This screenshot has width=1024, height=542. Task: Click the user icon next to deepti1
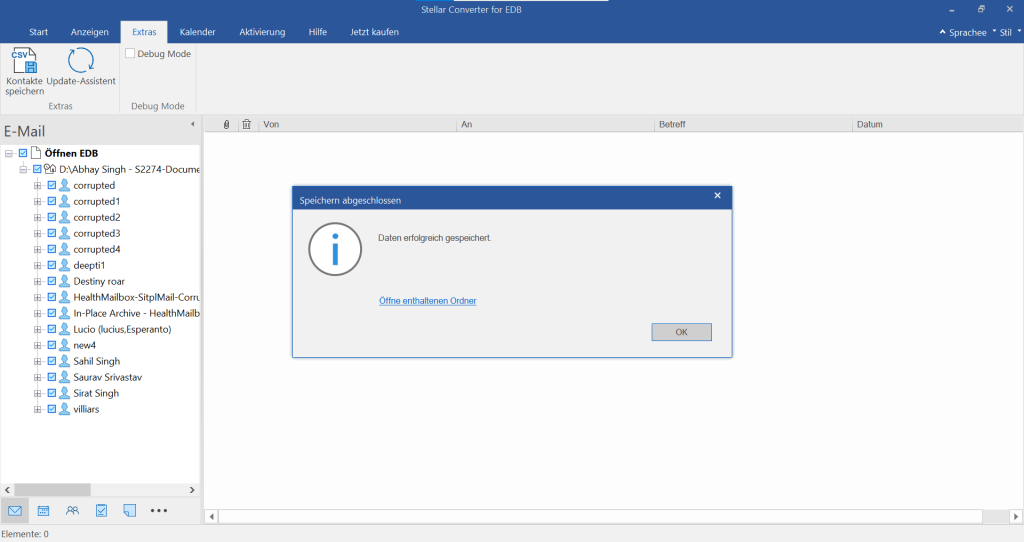point(65,265)
